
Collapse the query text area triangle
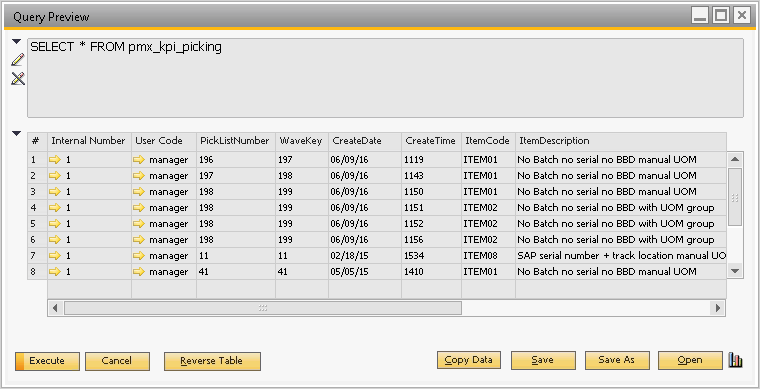[x=17, y=42]
